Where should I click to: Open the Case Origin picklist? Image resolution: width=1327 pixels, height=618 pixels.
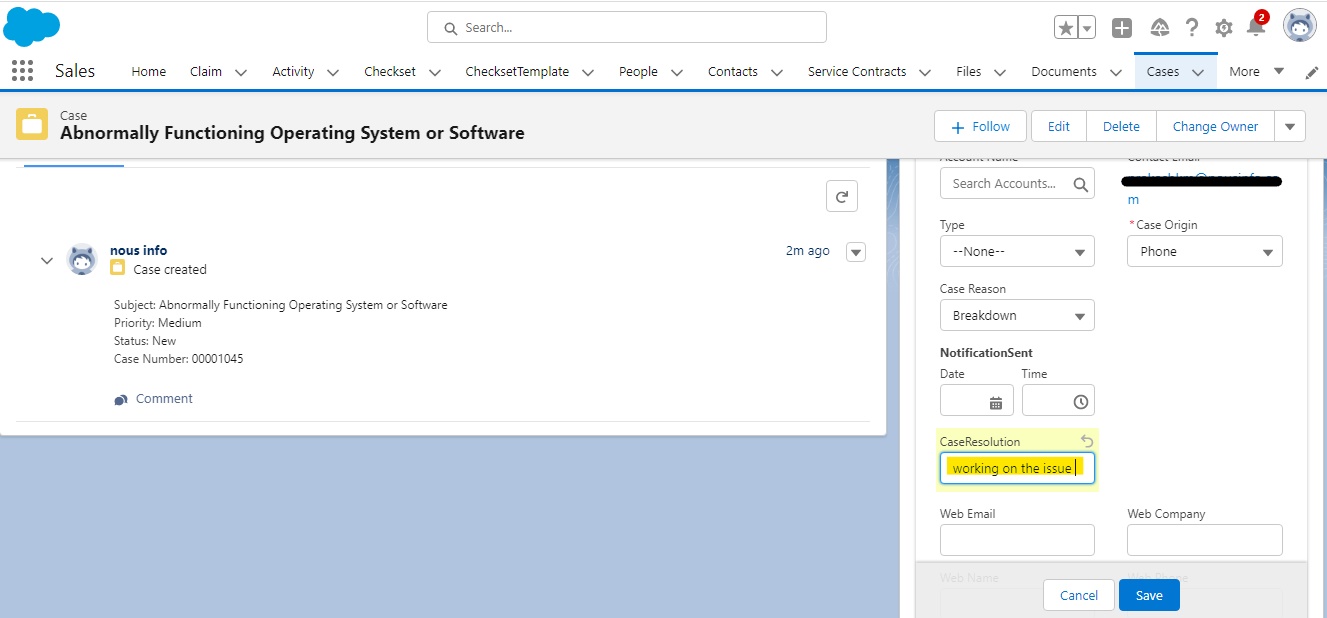click(x=1205, y=251)
